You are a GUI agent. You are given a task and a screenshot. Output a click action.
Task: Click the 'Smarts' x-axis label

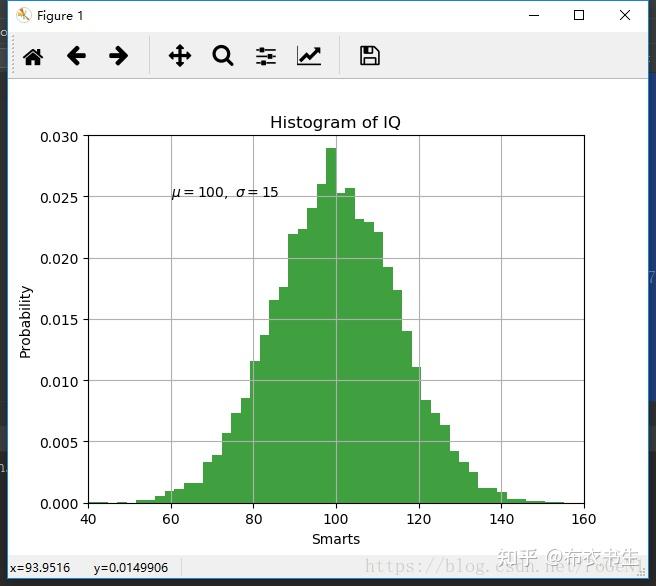[336, 539]
